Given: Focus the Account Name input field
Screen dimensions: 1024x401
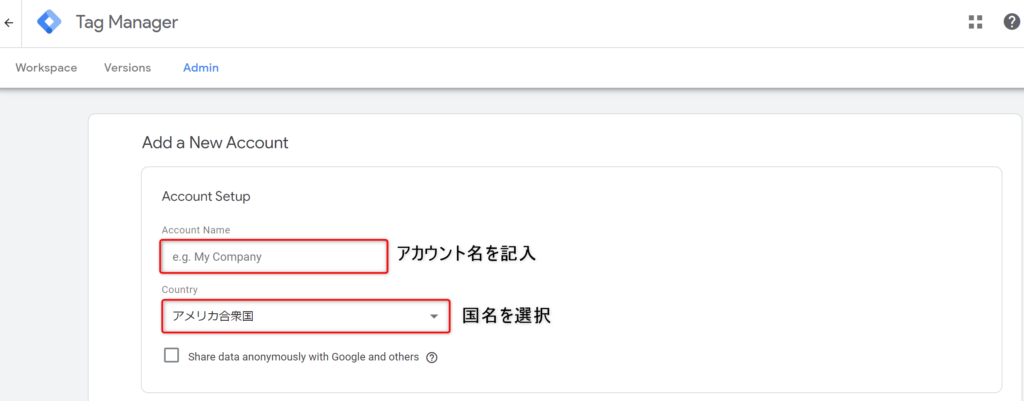Looking at the screenshot, I should [274, 257].
